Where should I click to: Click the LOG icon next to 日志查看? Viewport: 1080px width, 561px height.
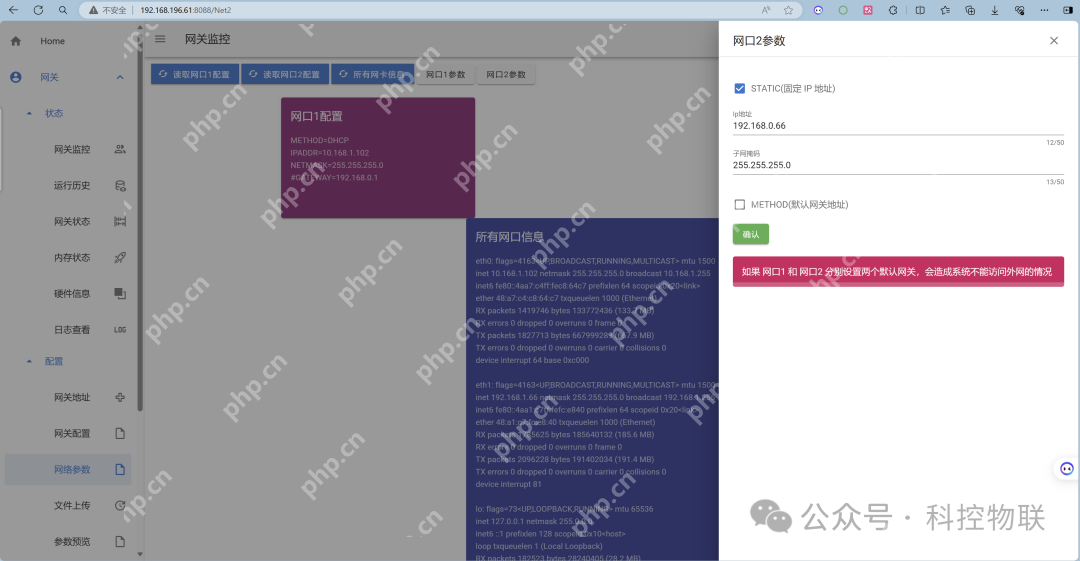click(x=120, y=329)
